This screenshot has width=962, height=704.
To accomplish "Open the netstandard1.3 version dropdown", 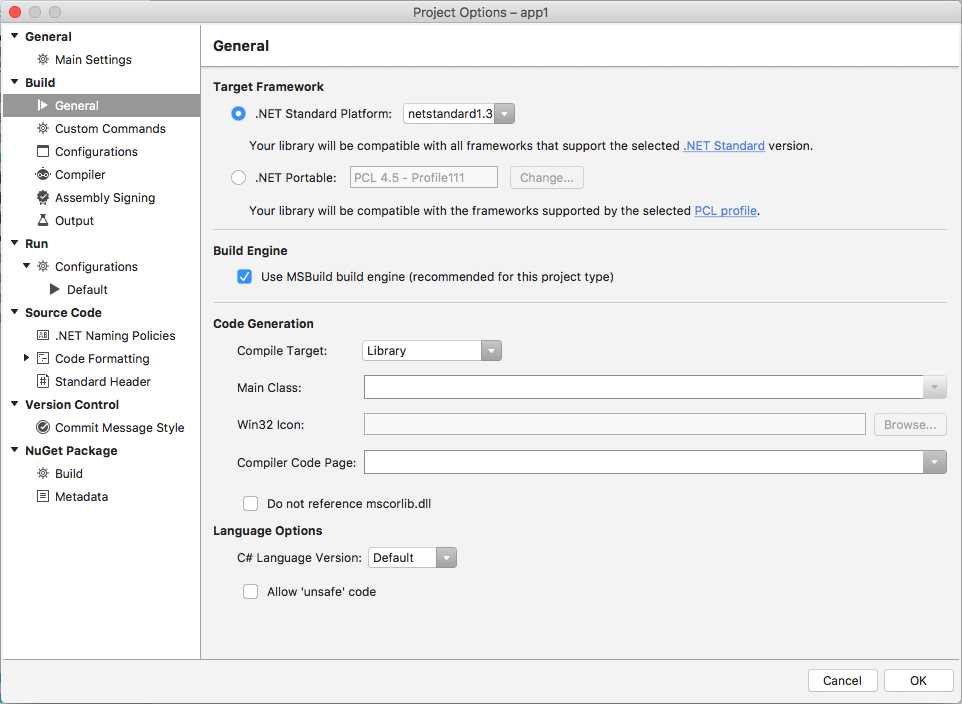I will click(x=505, y=113).
